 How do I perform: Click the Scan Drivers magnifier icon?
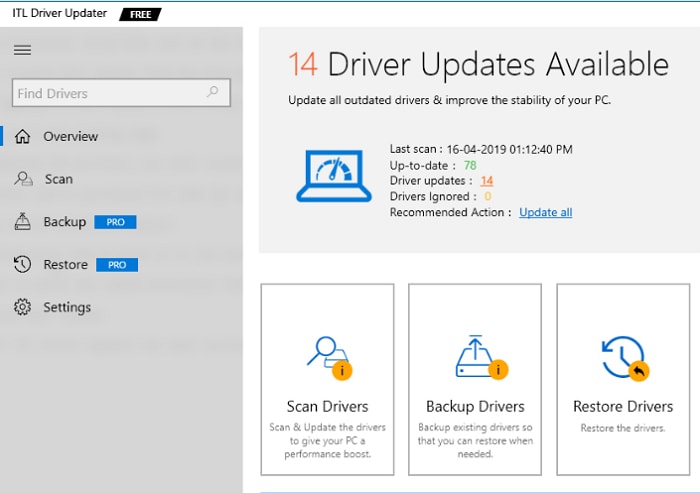329,358
